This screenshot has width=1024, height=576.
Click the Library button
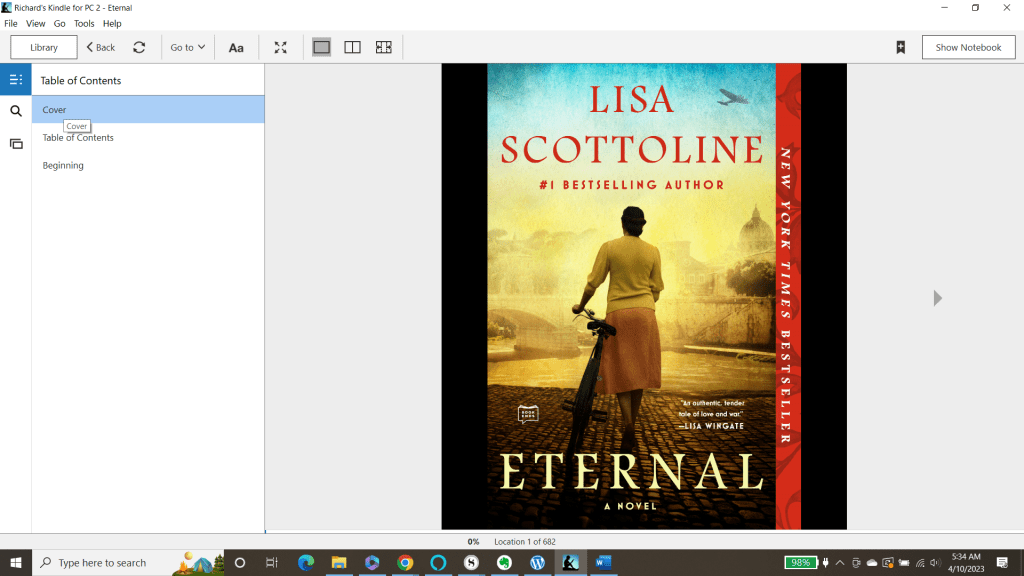44,47
